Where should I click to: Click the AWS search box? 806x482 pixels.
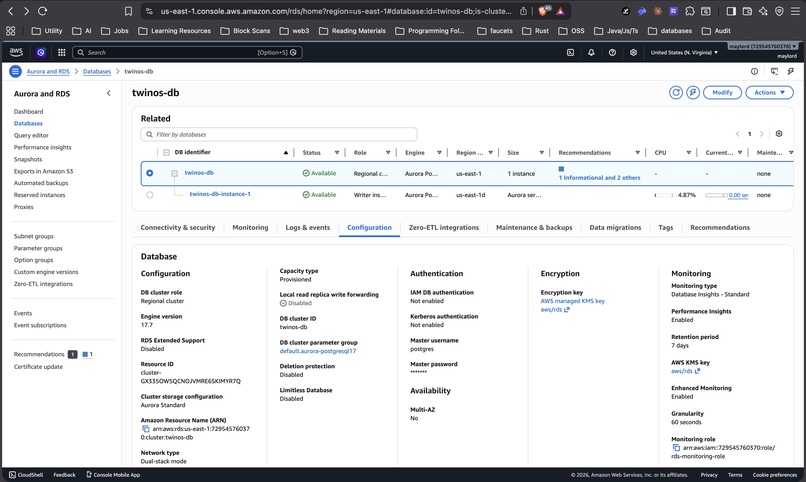coord(187,52)
